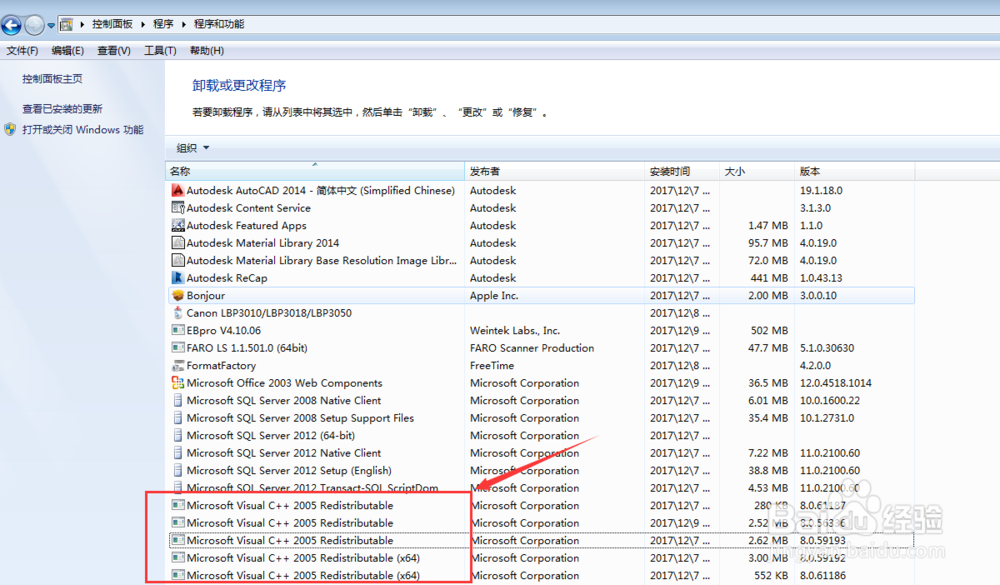This screenshot has height=585, width=1000.
Task: Click the Back navigation arrow button
Action: (11, 25)
